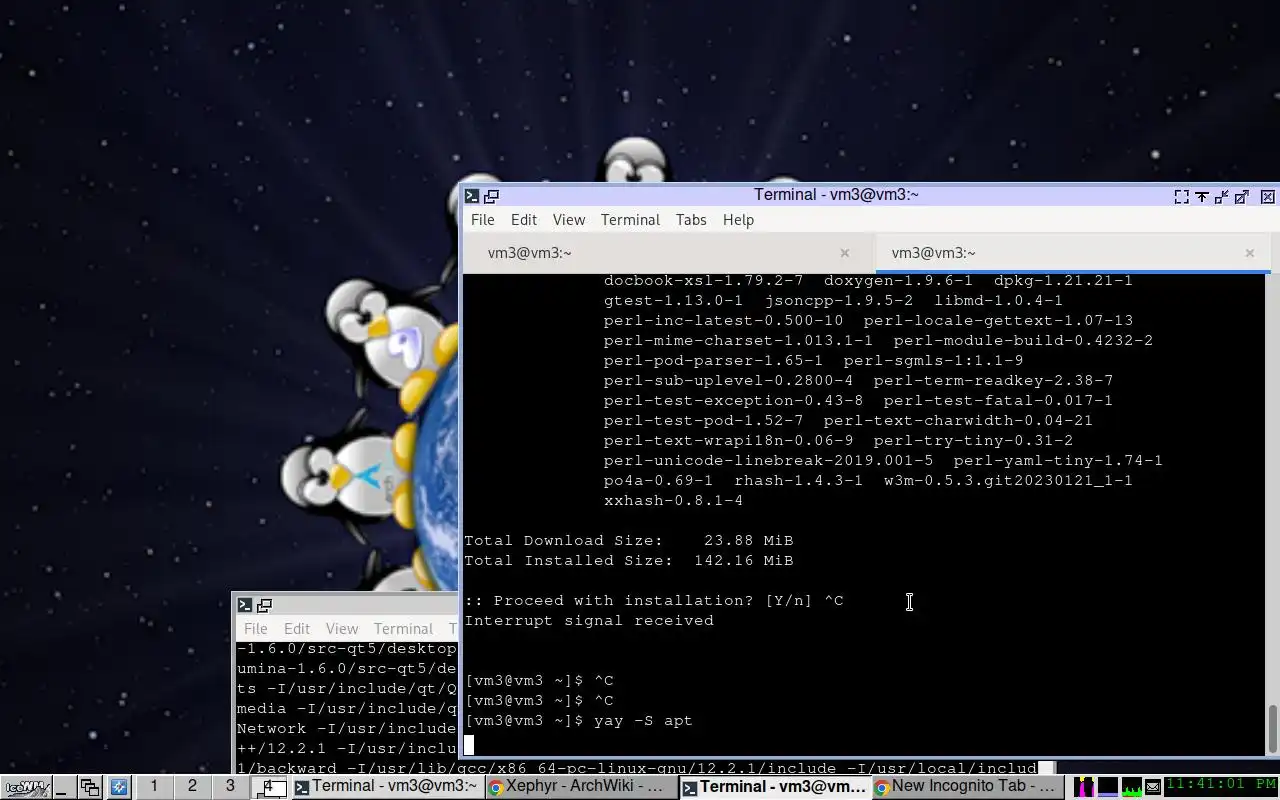Viewport: 1280px width, 800px height.
Task: Open Edit menu in front Terminal window
Action: point(524,220)
